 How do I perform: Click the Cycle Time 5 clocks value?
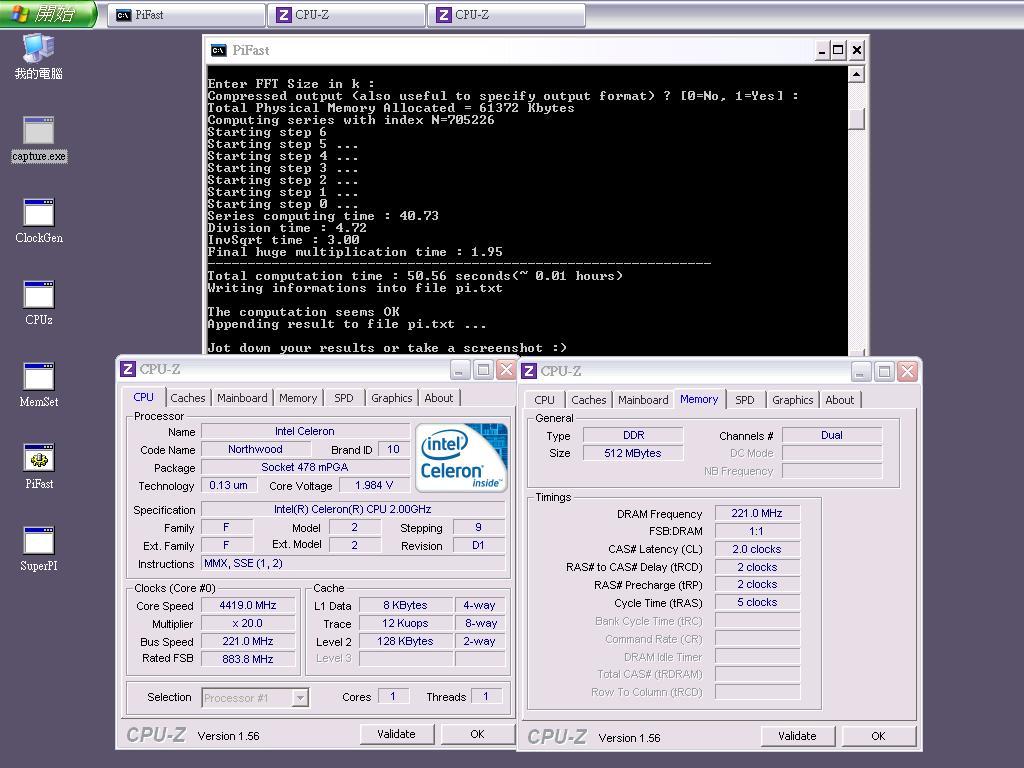pyautogui.click(x=757, y=602)
